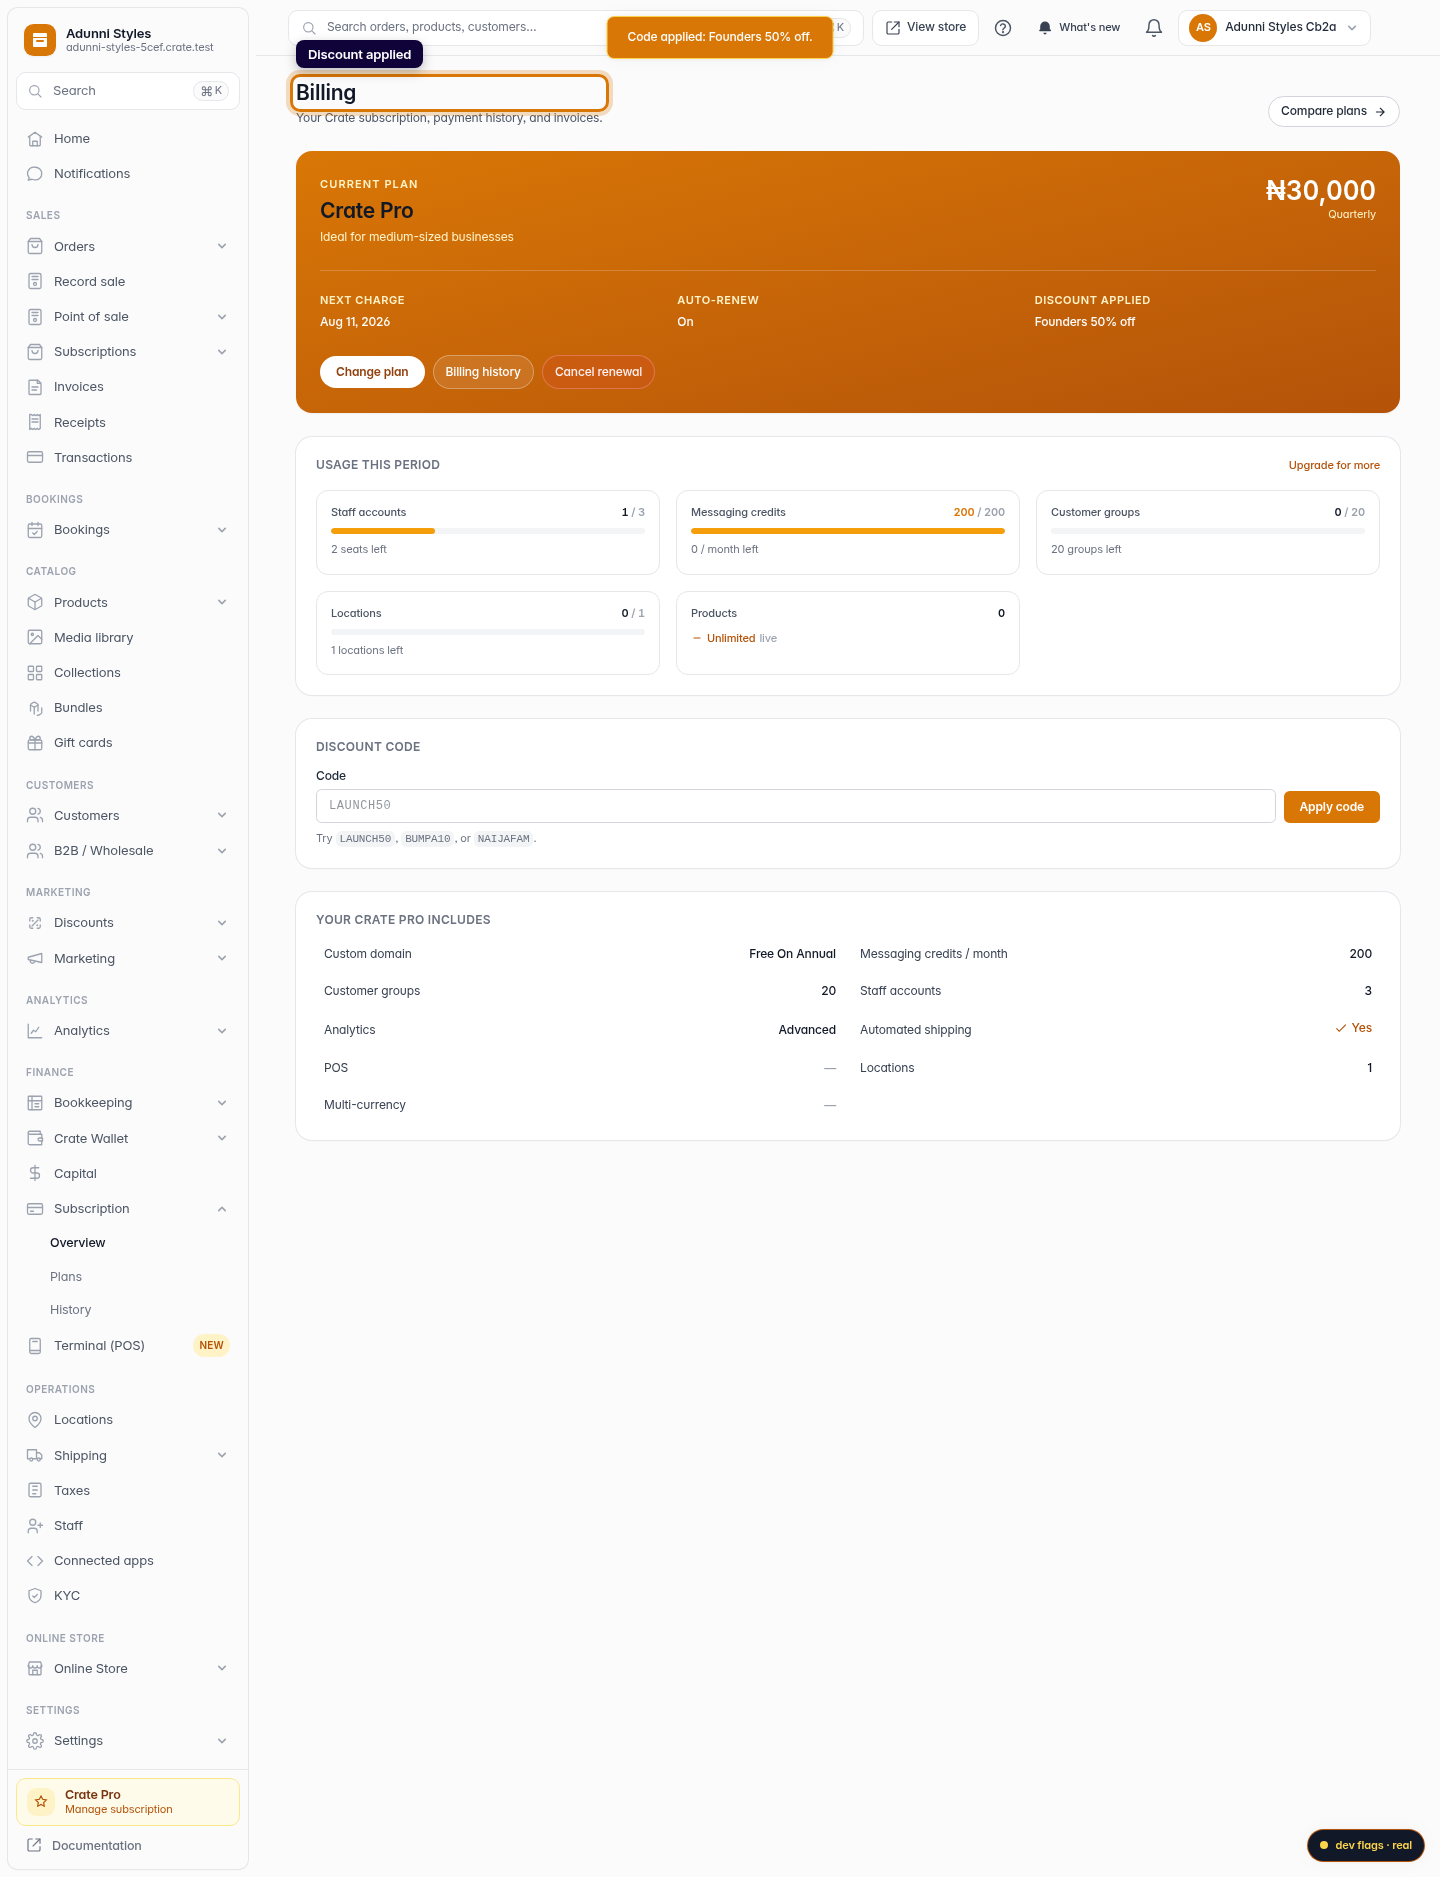Open What's new in header
Viewport: 1440px width, 1877px height.
click(x=1078, y=28)
